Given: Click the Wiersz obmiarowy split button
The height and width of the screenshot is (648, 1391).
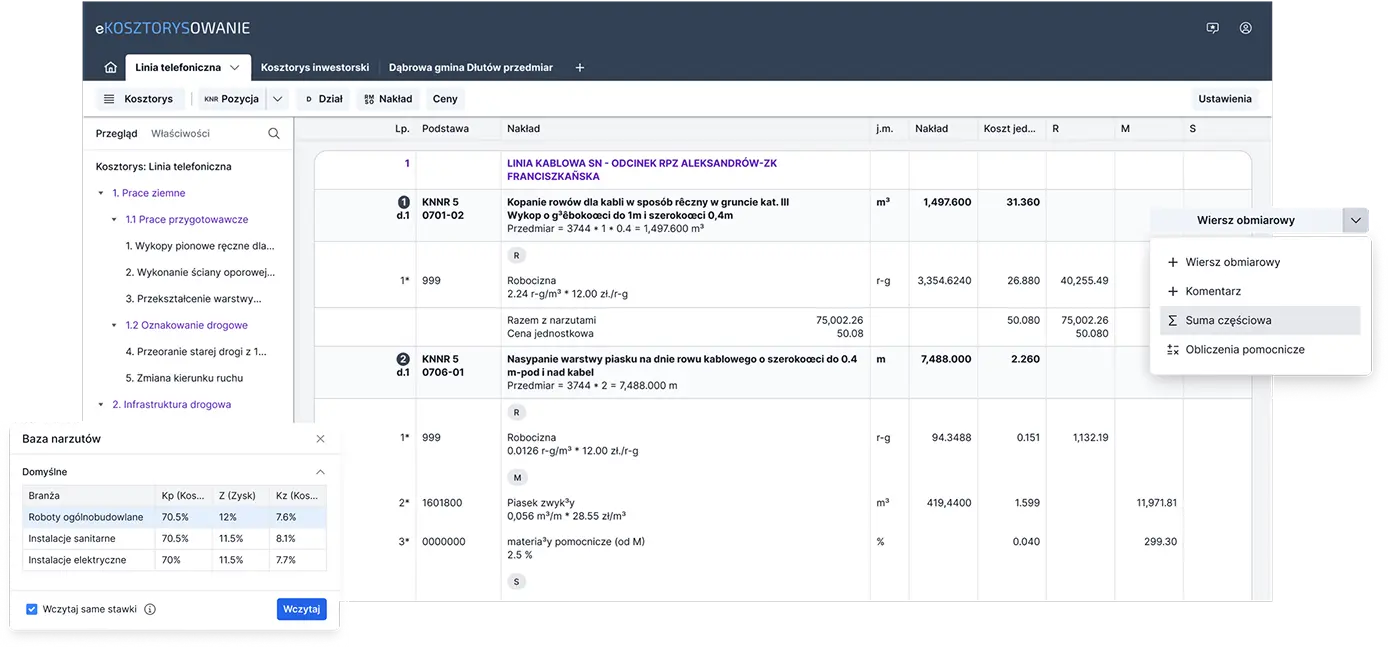Looking at the screenshot, I should pos(1245,220).
